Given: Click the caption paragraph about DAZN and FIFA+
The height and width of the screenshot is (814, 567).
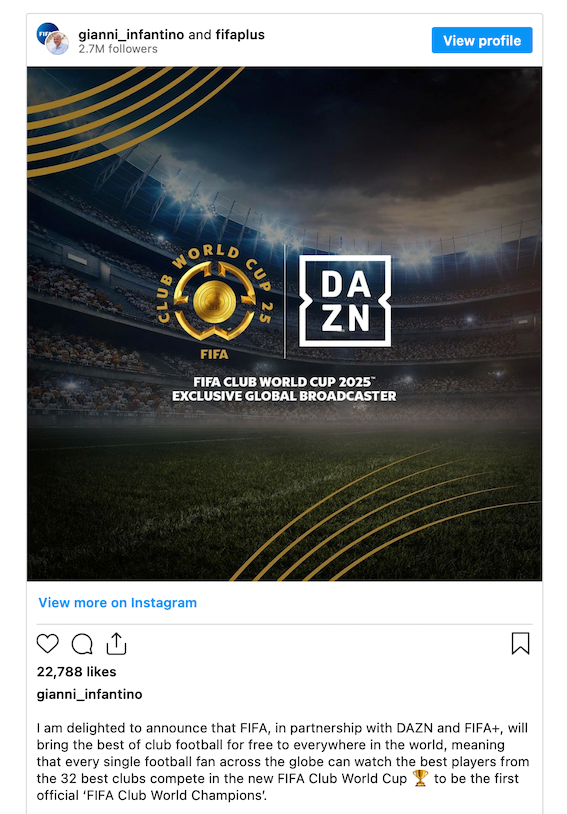Looking at the screenshot, I should click(282, 762).
